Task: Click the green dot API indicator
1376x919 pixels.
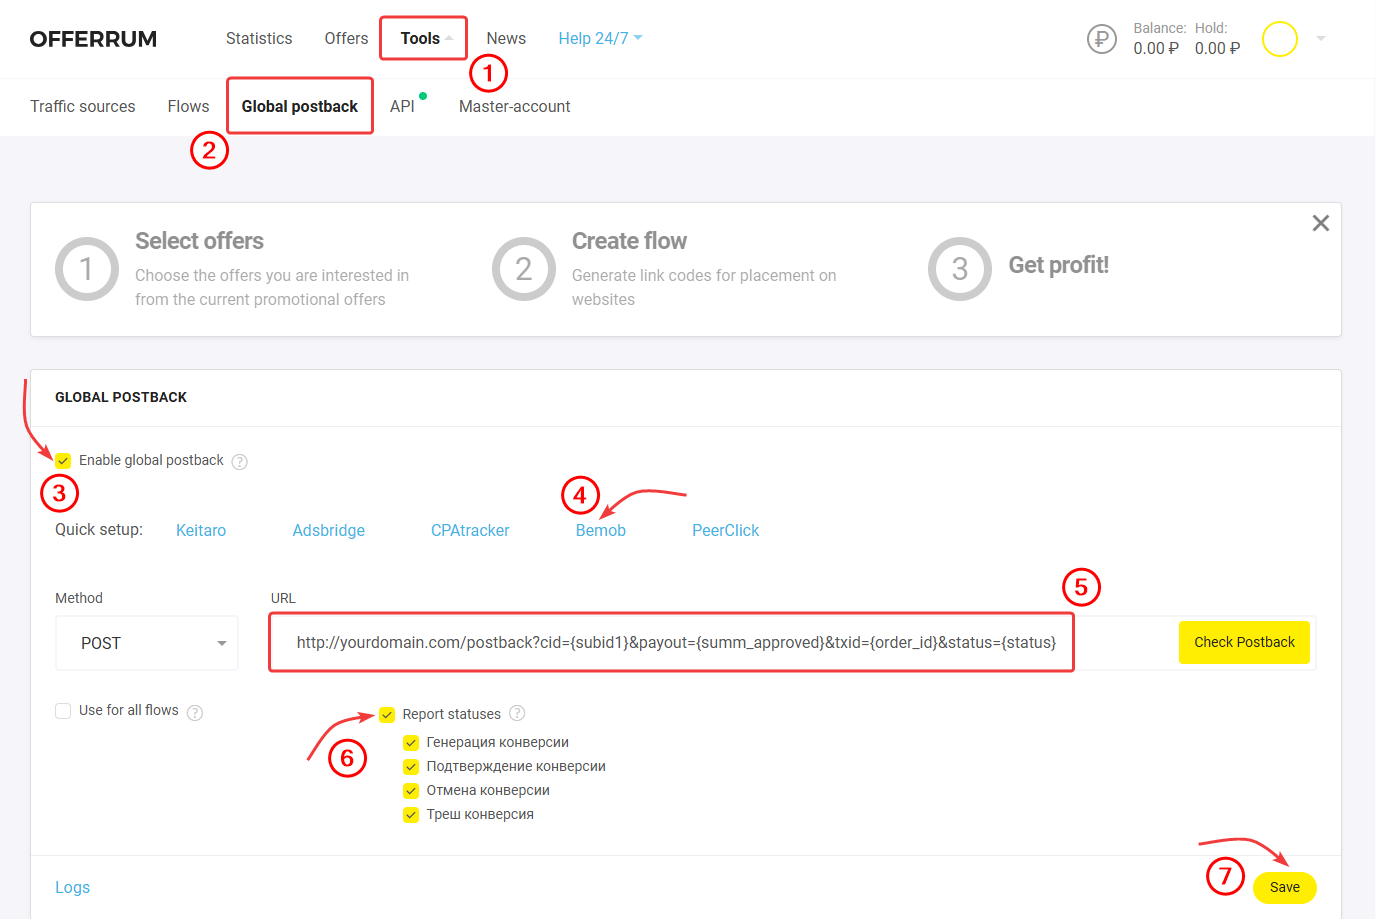Action: pos(423,96)
